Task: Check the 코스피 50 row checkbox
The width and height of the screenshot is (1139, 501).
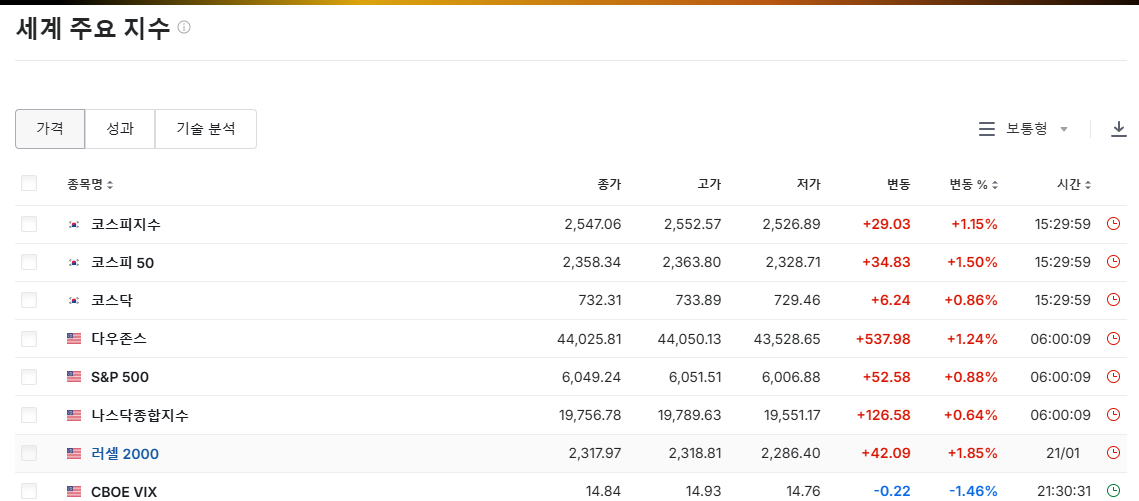Action: click(29, 262)
